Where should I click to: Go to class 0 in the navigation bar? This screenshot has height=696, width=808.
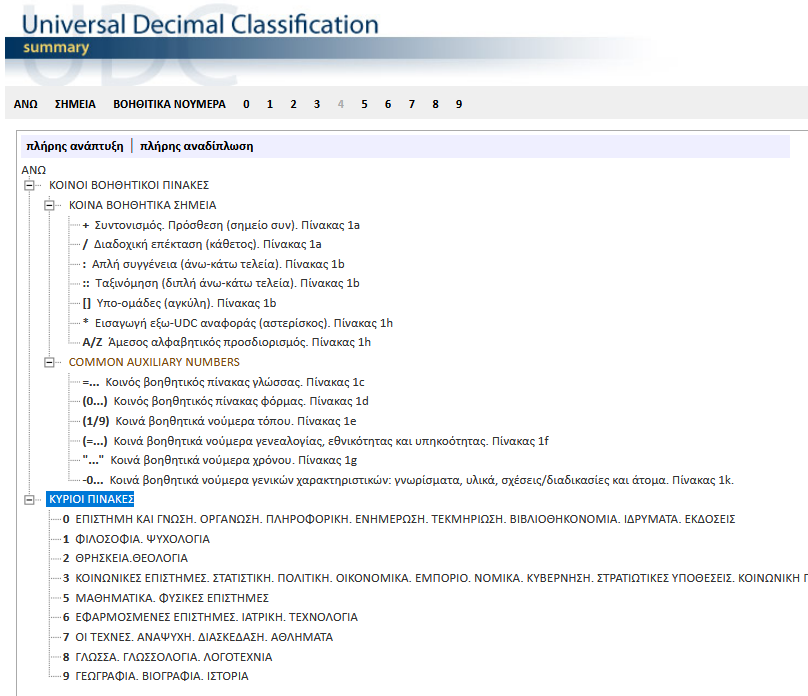[246, 104]
